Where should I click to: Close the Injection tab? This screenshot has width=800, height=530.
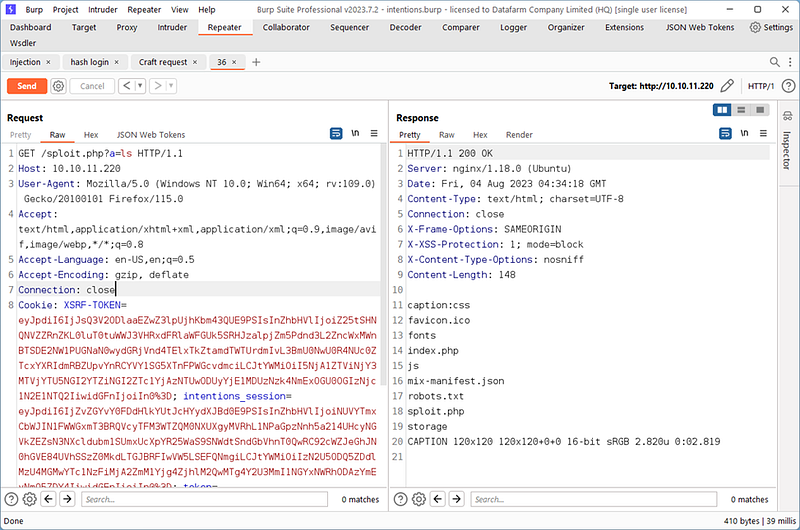pyautogui.click(x=48, y=62)
